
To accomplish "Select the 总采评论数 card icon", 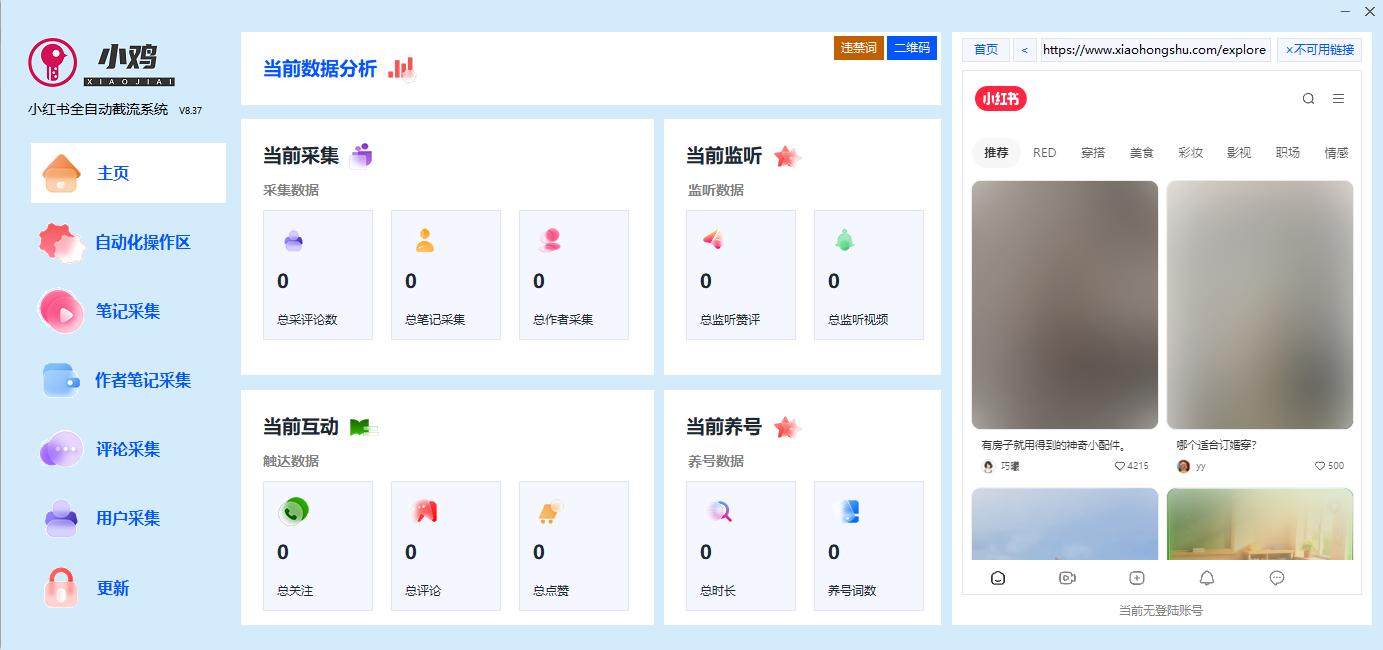I will (x=293, y=240).
